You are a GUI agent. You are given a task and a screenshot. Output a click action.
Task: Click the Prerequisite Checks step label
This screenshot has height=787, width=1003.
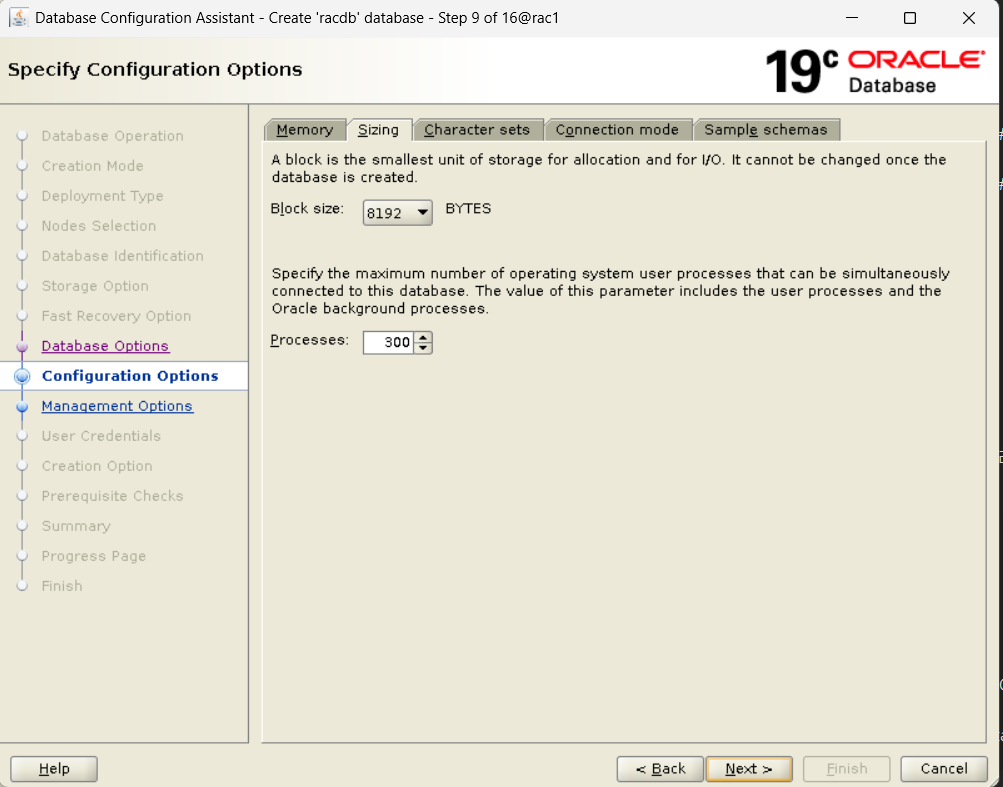113,496
